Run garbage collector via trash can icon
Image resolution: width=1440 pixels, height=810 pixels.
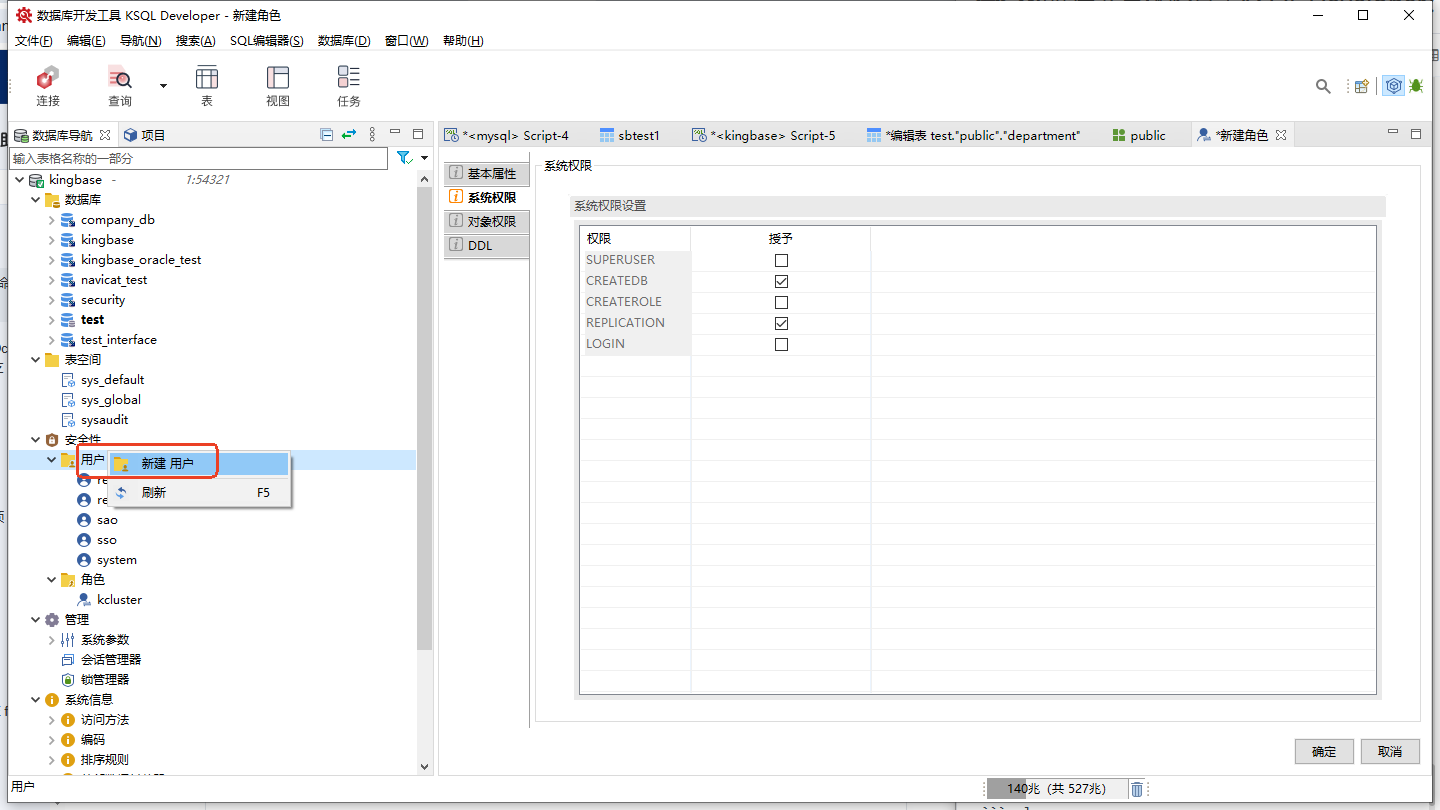[x=1137, y=790]
